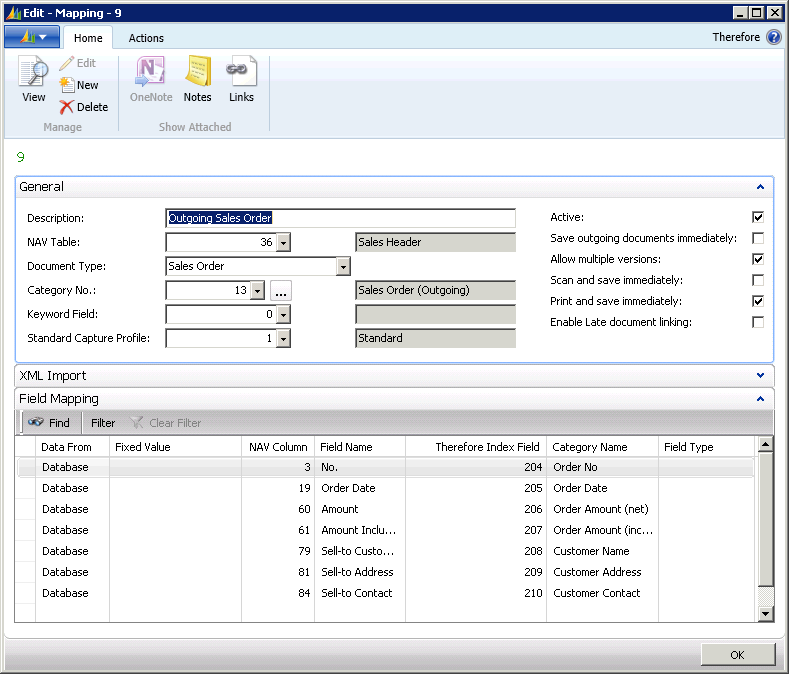This screenshot has height=674, width=789.
Task: Enable Late document linking checkbox
Action: 758,322
